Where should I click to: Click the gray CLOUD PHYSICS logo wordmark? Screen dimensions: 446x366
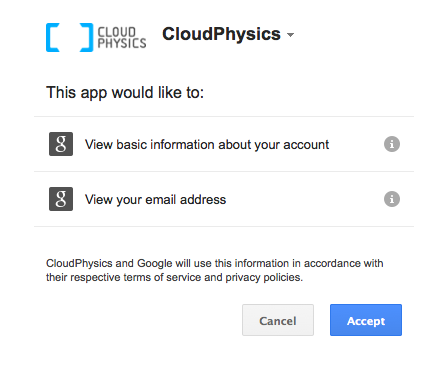click(x=122, y=38)
